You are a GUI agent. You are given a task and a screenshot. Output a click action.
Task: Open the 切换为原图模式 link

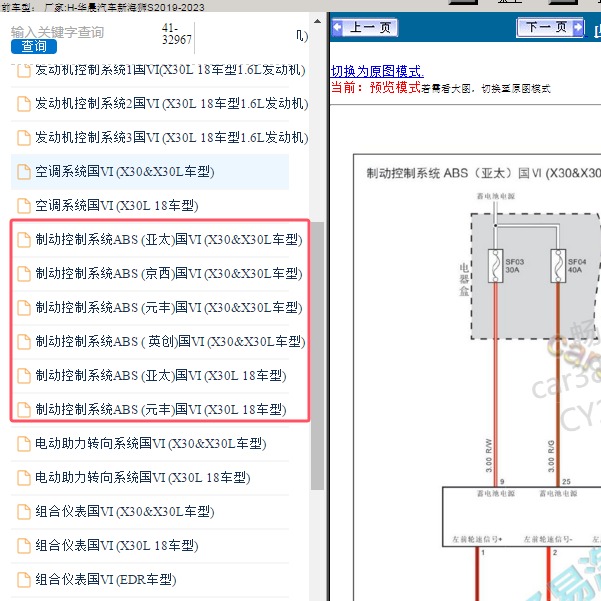(377, 71)
